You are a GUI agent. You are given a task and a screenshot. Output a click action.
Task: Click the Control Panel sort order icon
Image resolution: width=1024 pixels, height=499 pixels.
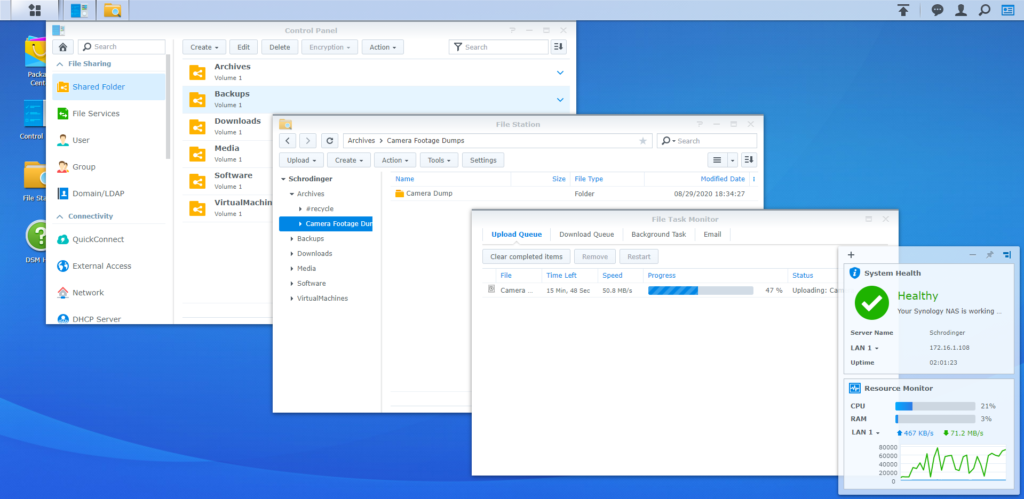558,47
